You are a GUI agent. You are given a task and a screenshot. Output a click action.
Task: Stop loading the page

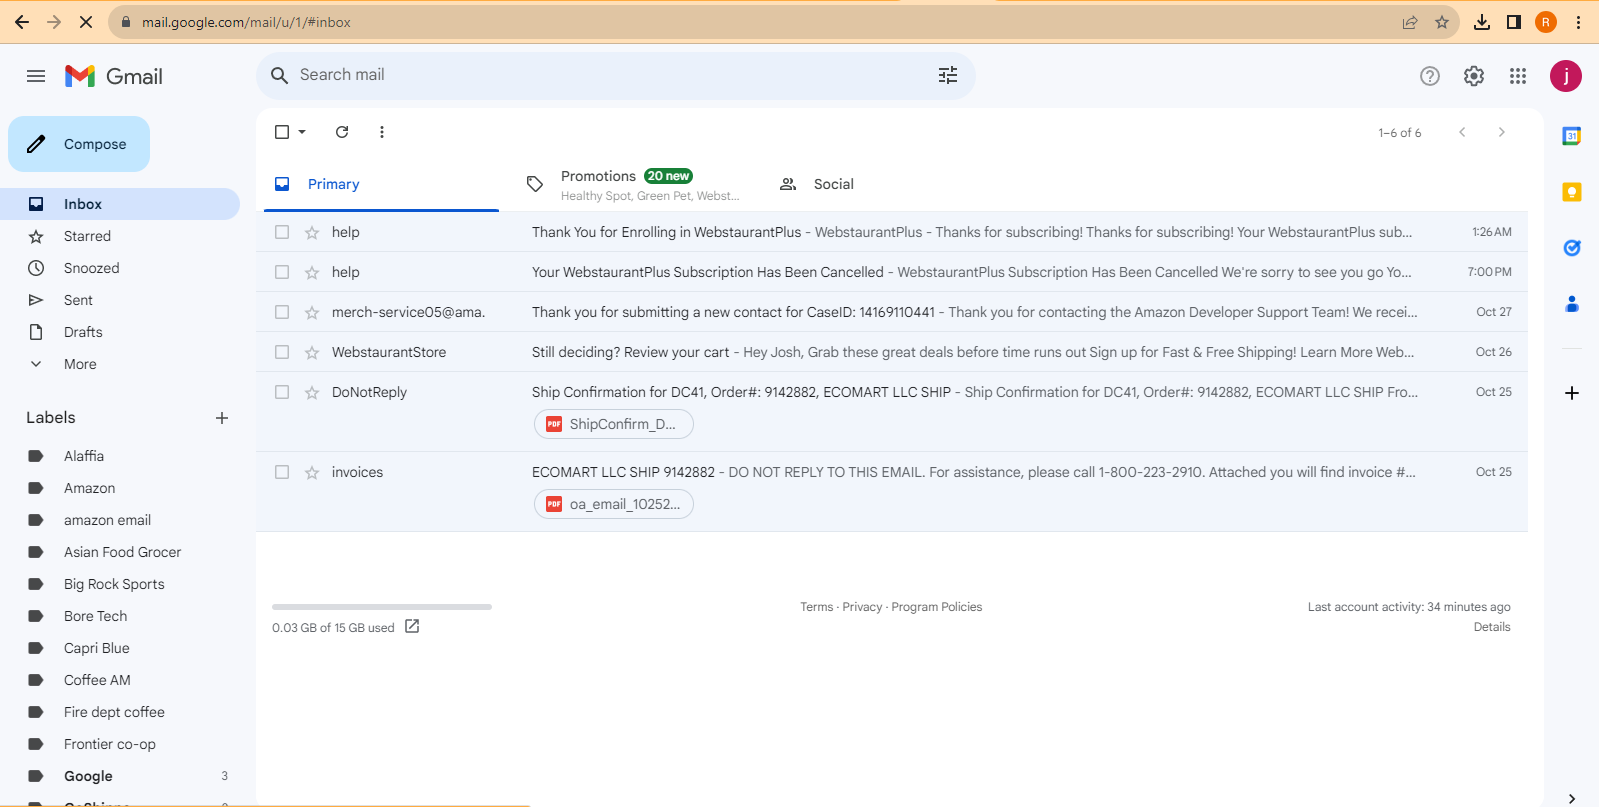[86, 22]
